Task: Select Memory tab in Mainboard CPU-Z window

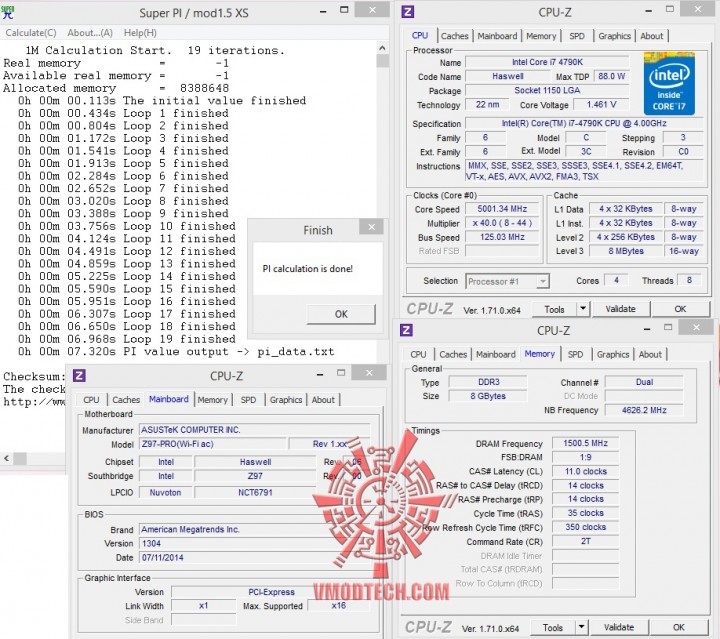Action: [x=212, y=400]
